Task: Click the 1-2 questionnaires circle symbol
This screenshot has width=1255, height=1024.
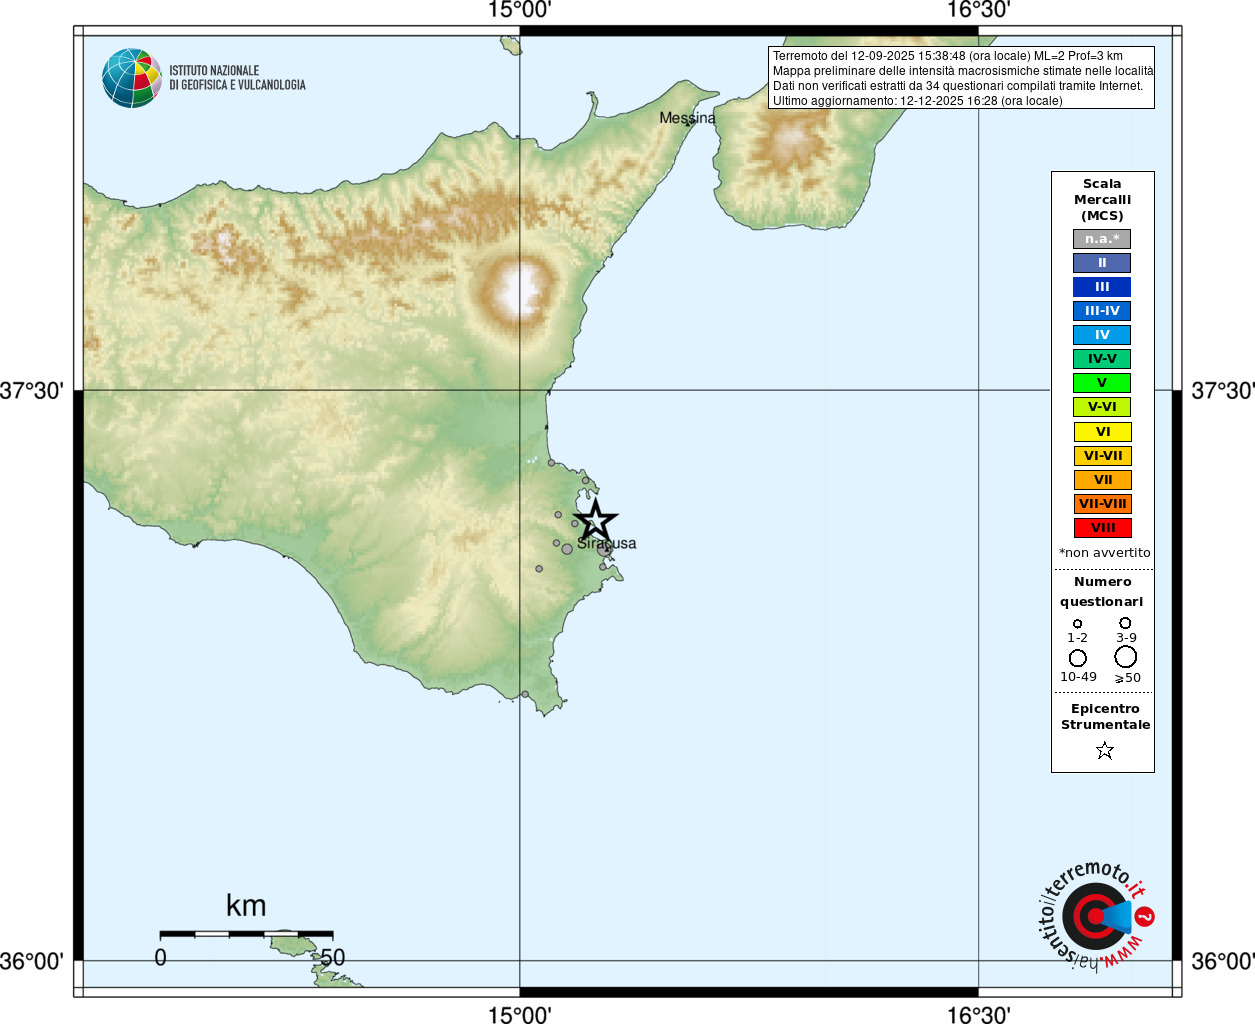Action: tap(1077, 624)
